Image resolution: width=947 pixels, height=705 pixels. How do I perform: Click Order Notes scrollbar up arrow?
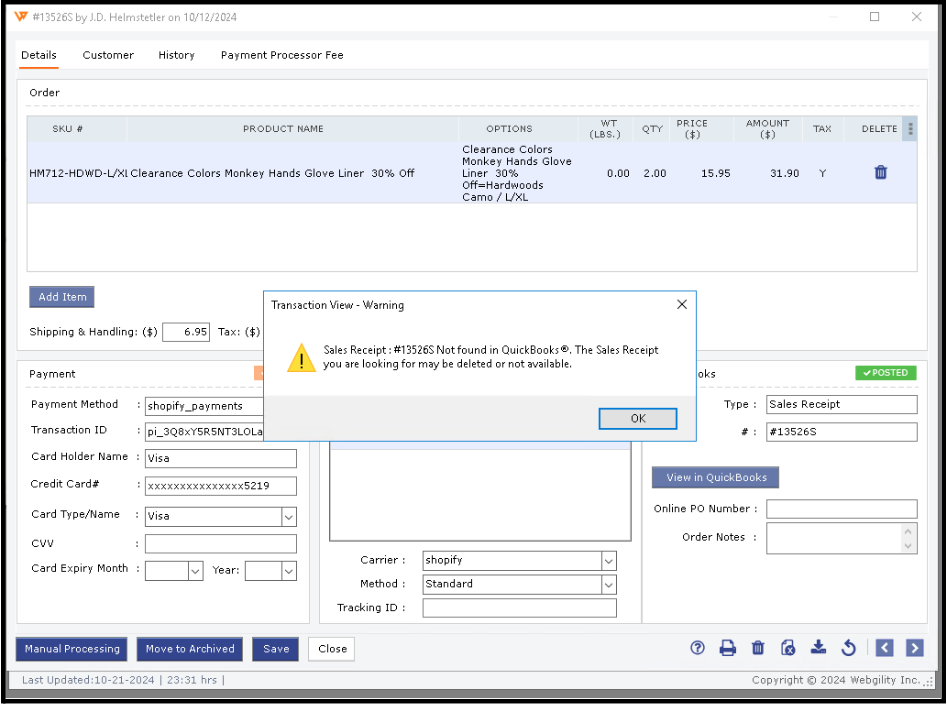click(x=908, y=531)
